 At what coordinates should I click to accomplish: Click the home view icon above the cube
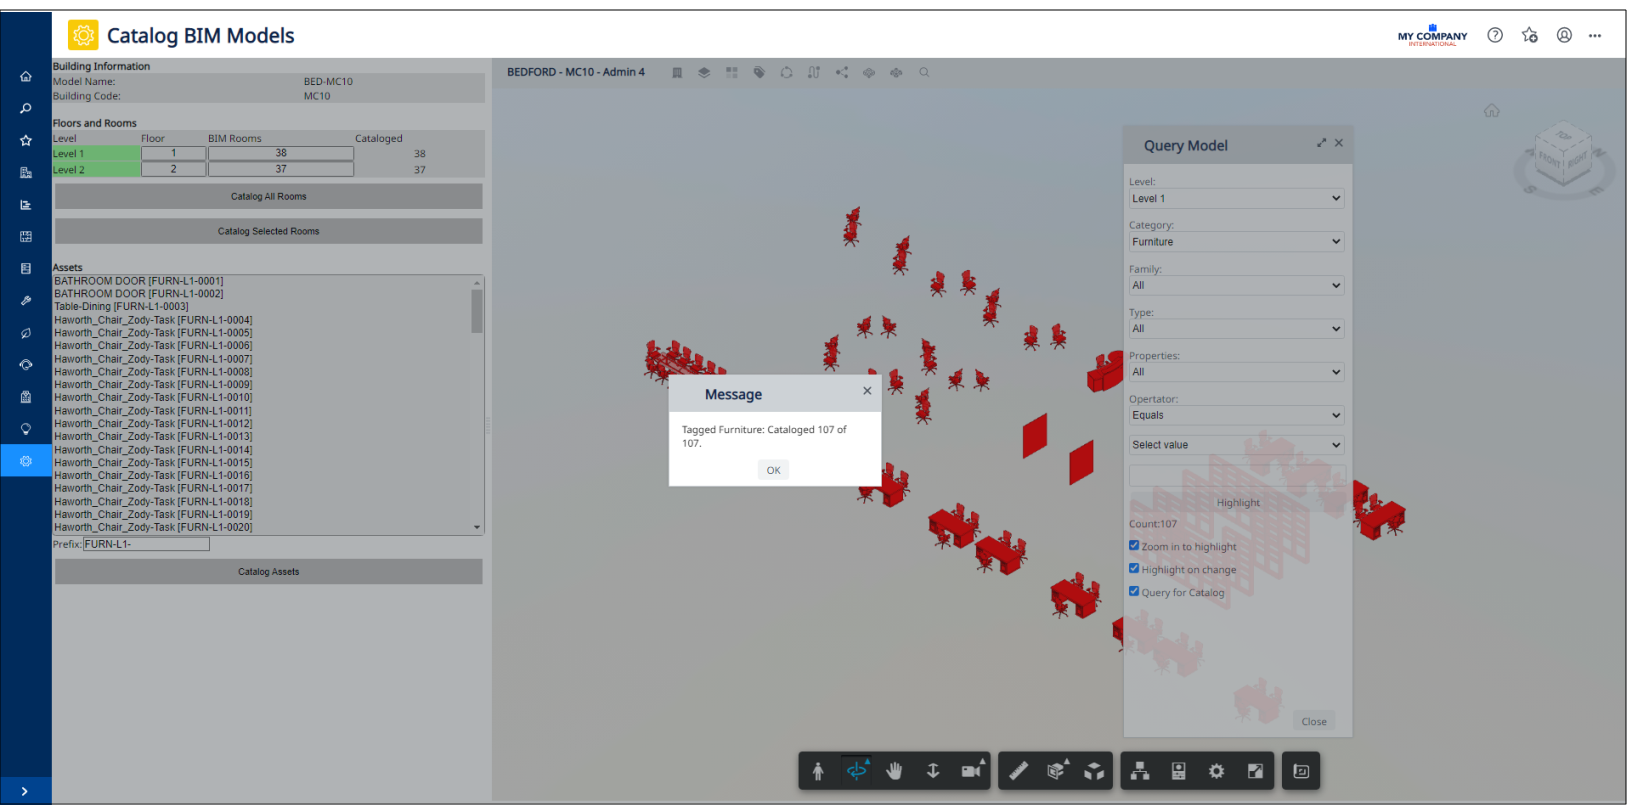coord(1491,111)
